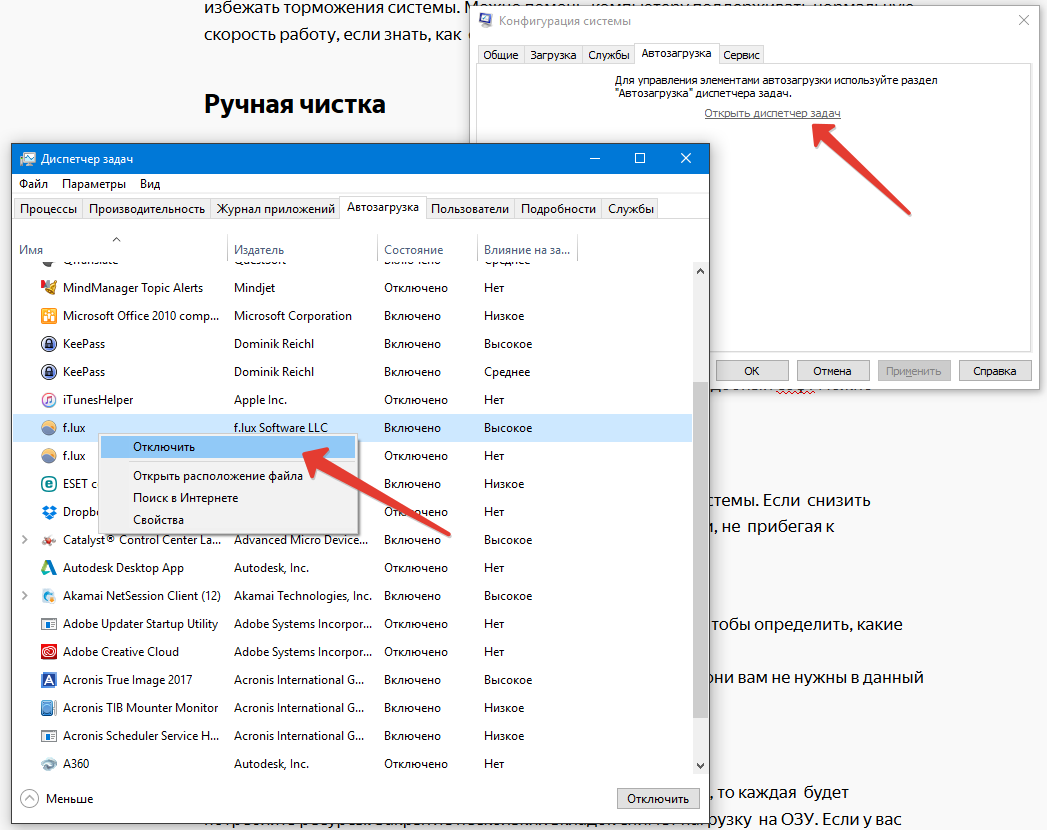Click the Catalyst Control Center icon
The width and height of the screenshot is (1047, 830).
(x=49, y=540)
